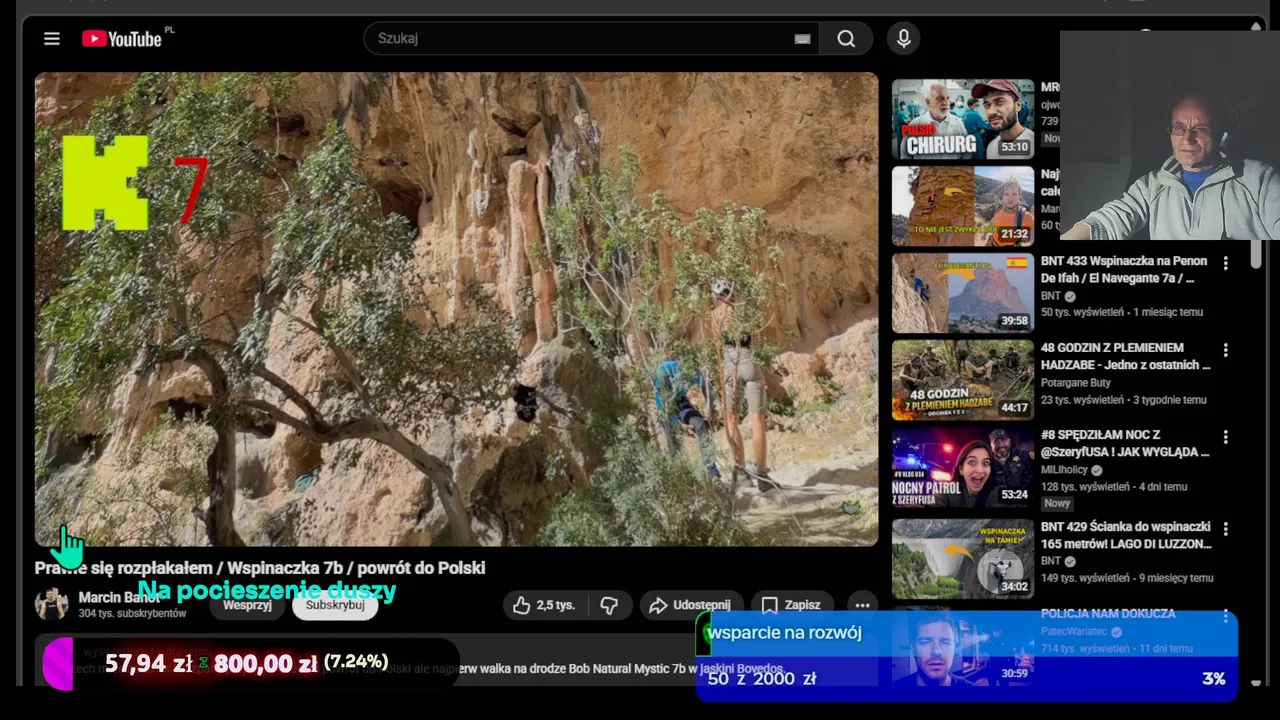
Task: Open Marcin Banot channel name link
Action: [118, 598]
